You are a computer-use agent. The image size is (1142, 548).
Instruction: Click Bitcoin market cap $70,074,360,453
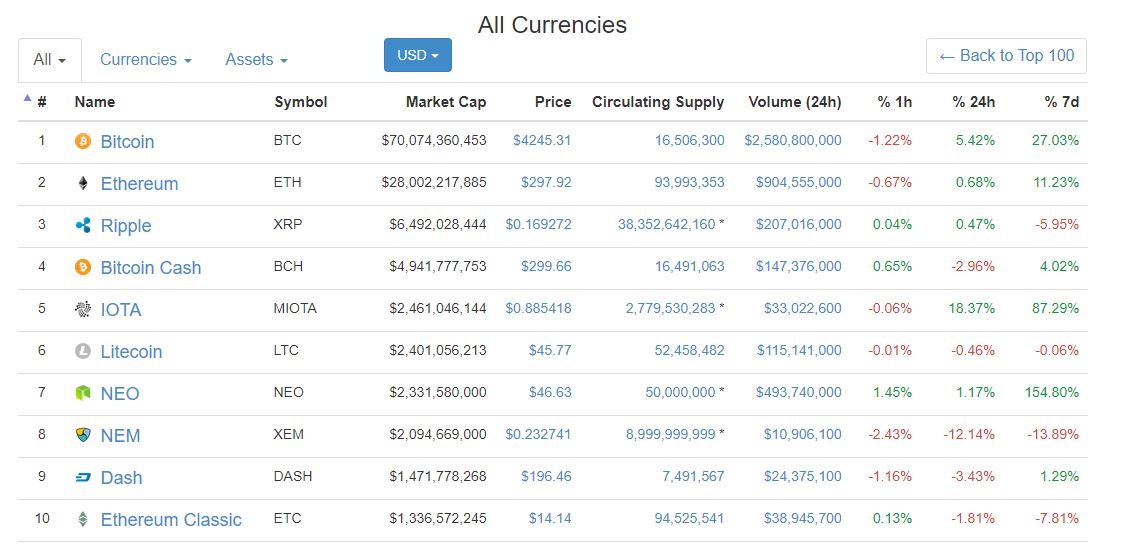434,141
